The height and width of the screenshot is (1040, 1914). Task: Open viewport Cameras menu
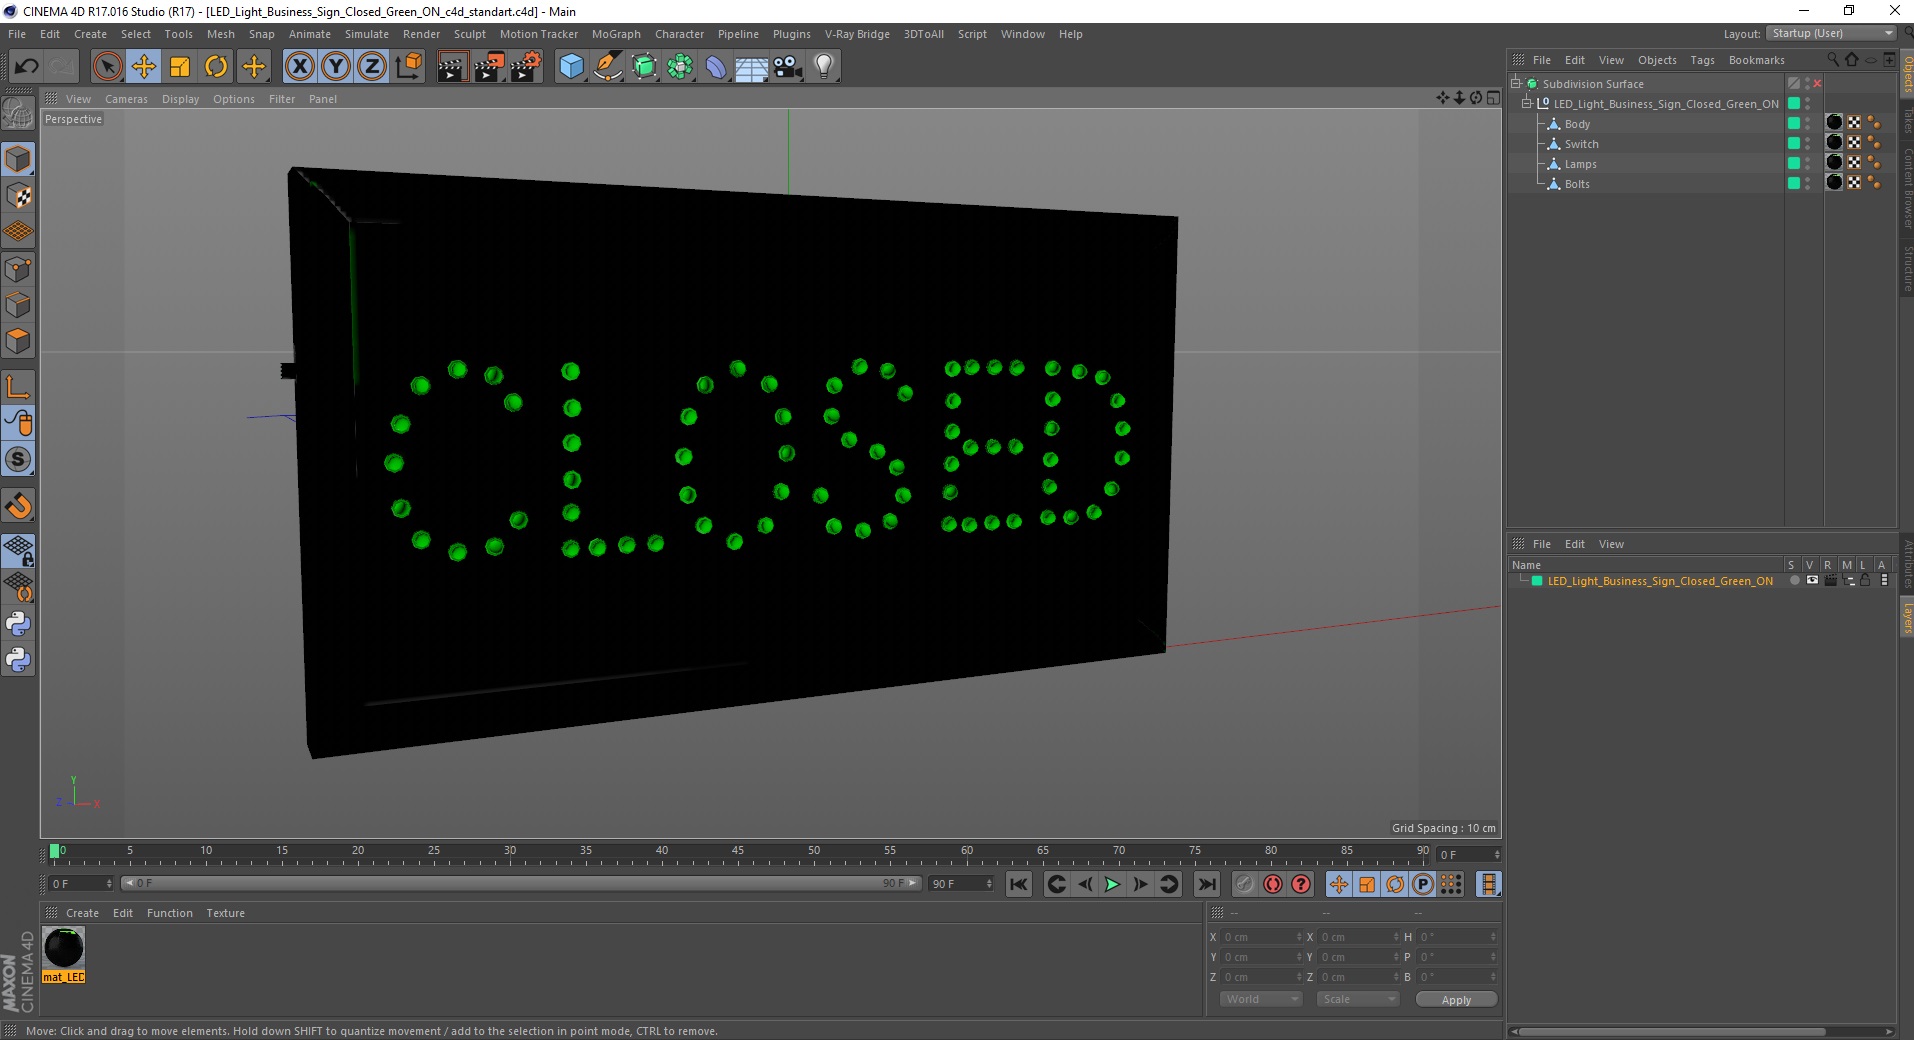coord(126,99)
